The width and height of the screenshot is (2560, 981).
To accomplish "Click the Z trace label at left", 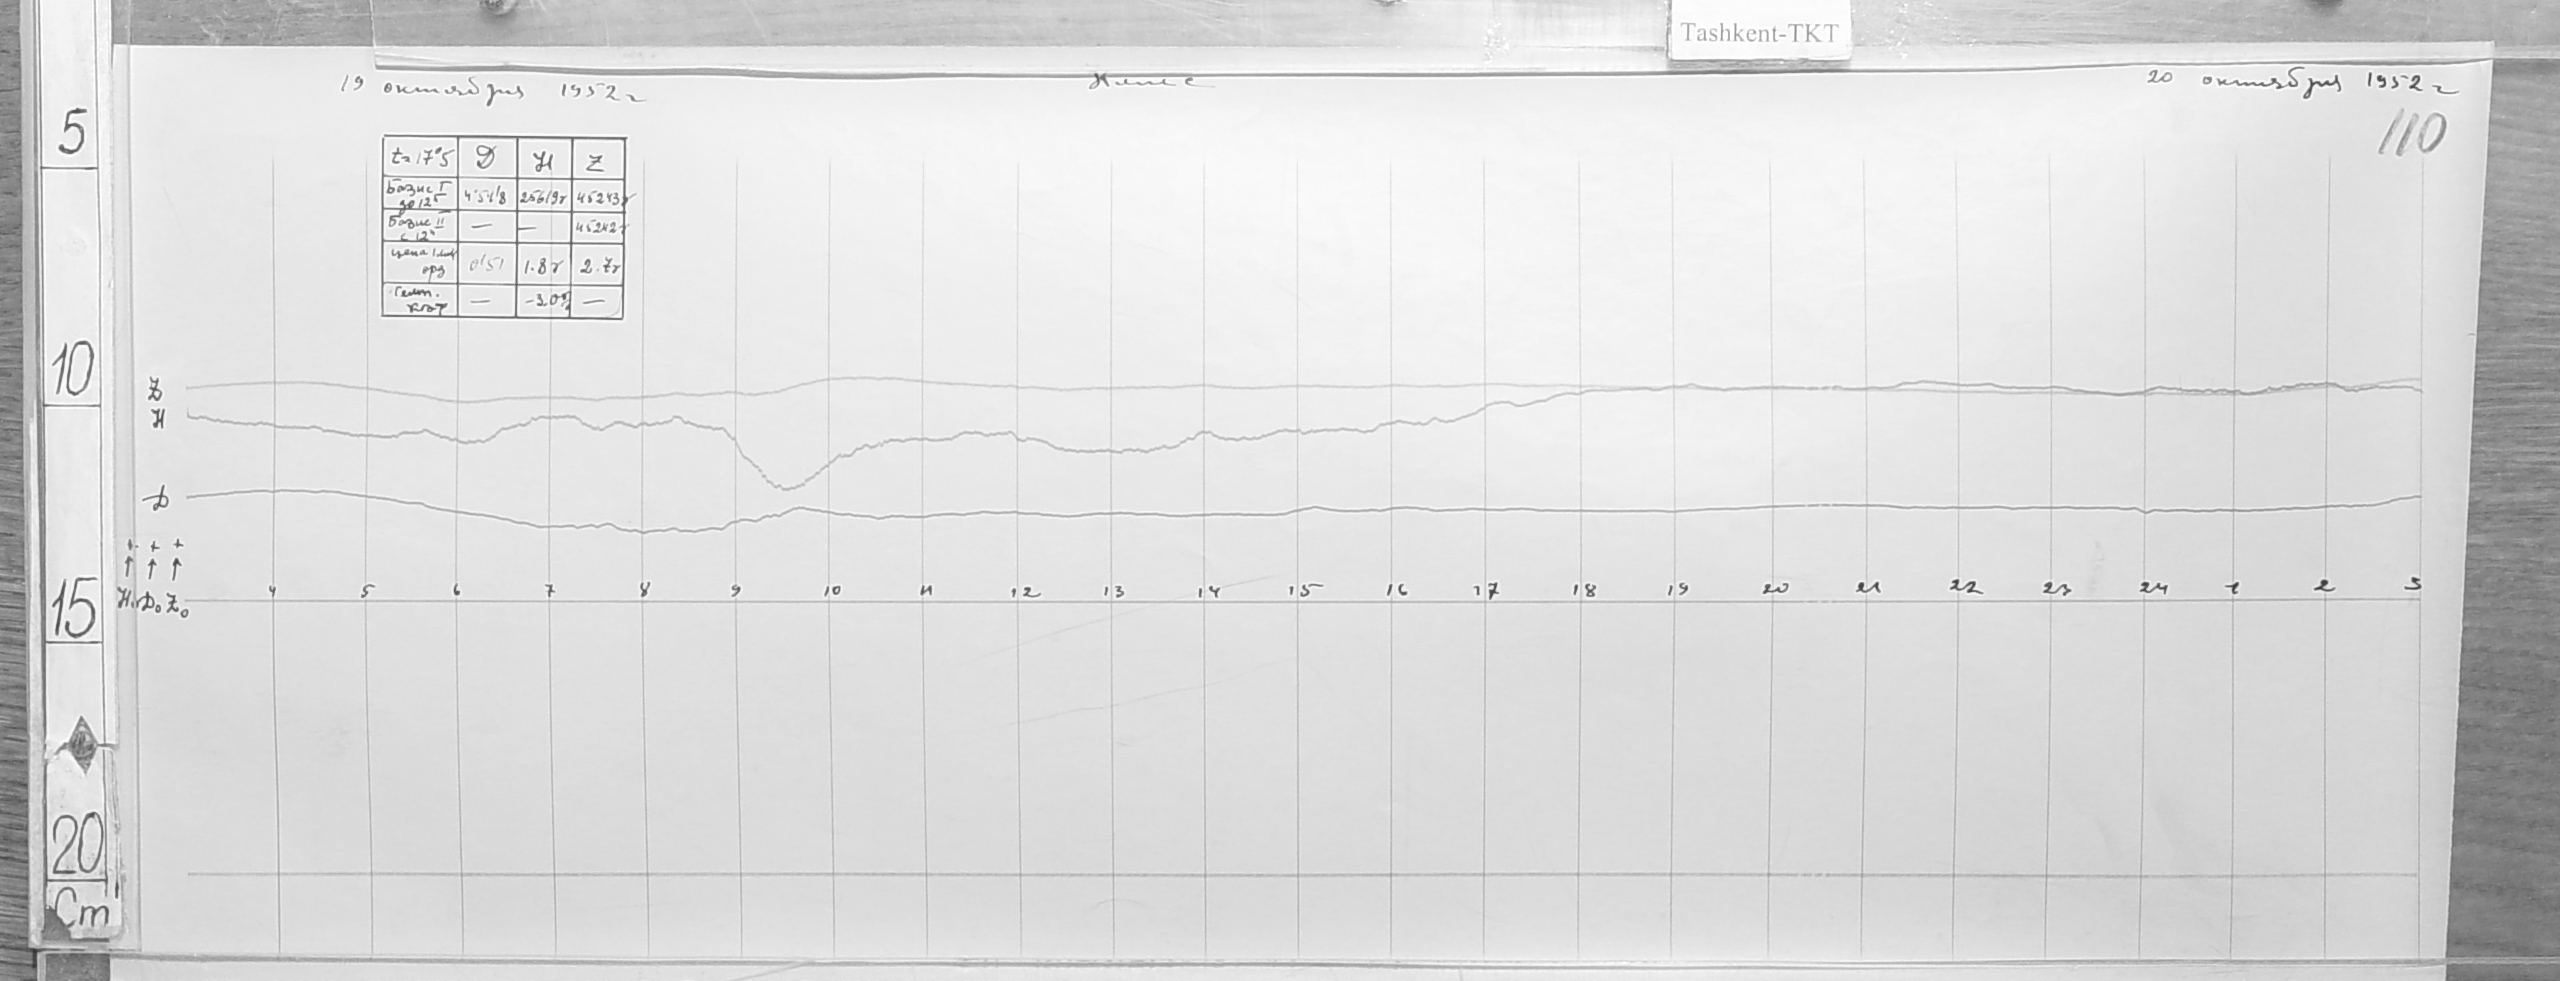I will (x=155, y=389).
